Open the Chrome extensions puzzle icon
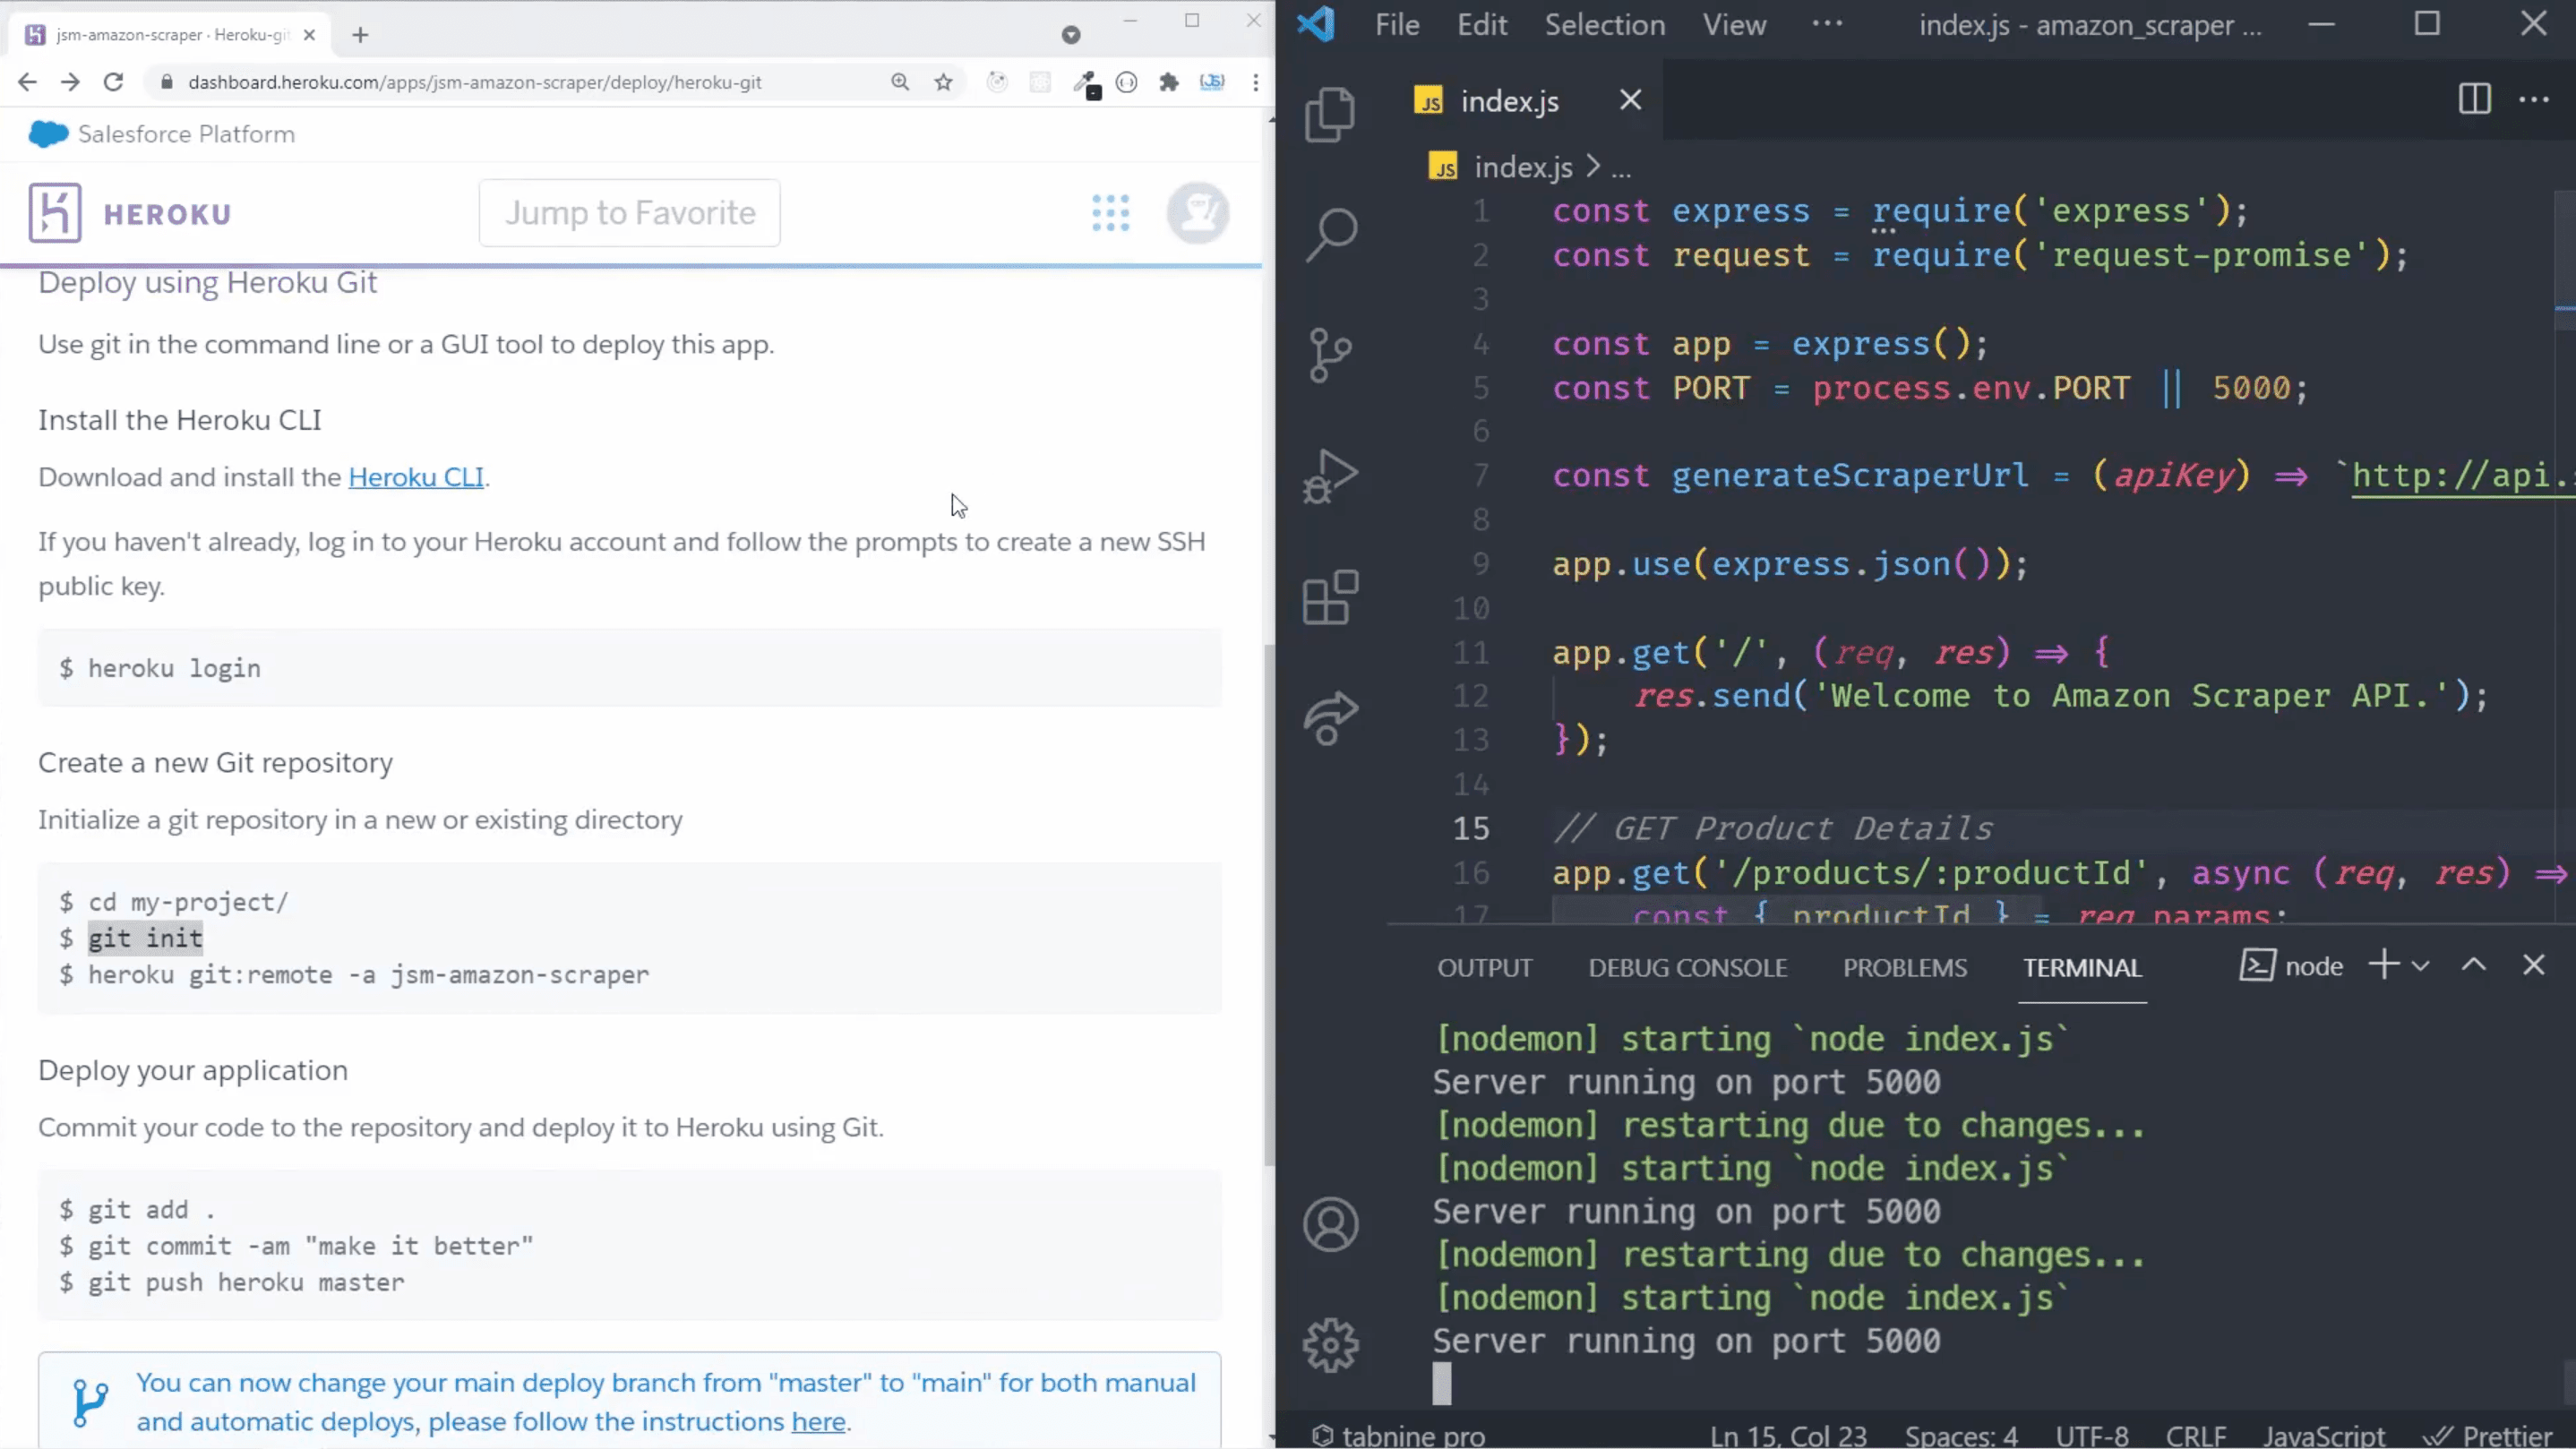Screen dimensions: 2576x1449 point(1169,82)
